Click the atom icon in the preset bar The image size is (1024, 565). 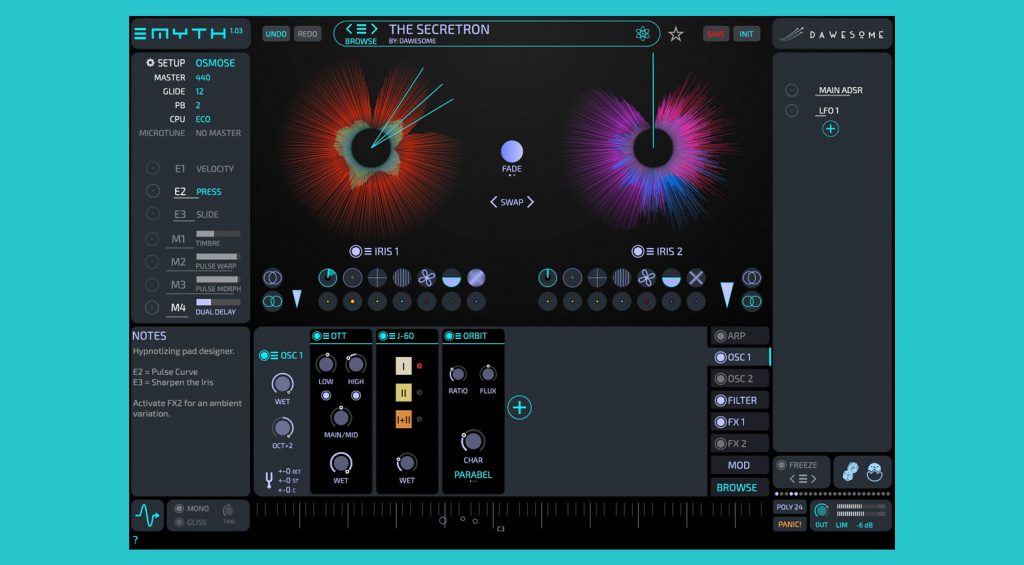tap(642, 34)
